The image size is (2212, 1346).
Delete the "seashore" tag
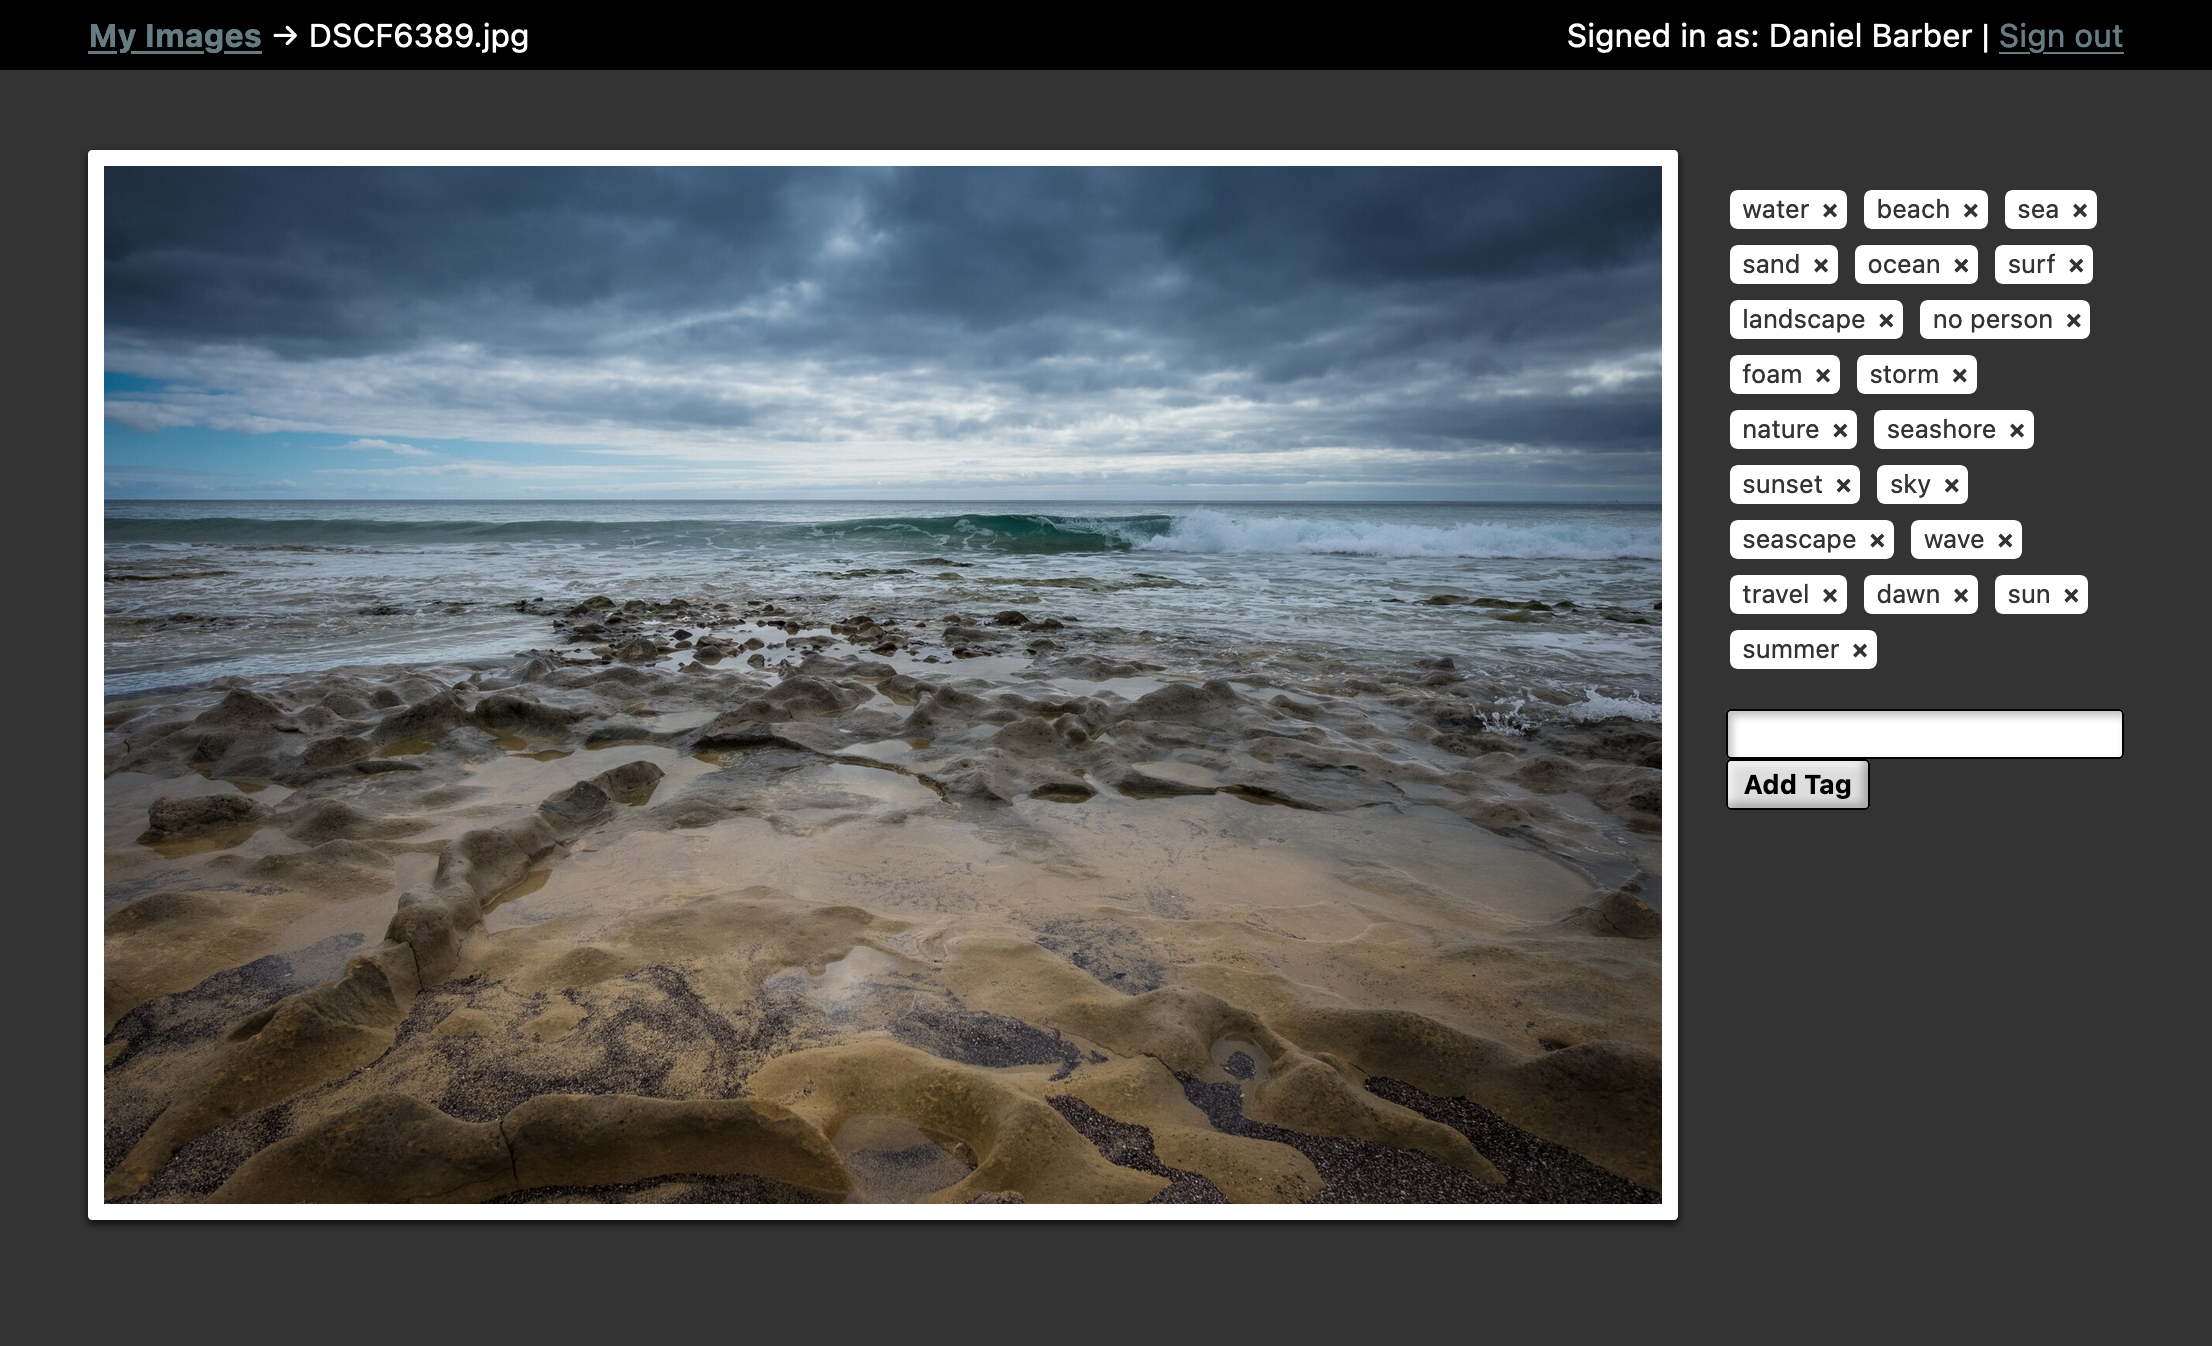tap(2016, 429)
